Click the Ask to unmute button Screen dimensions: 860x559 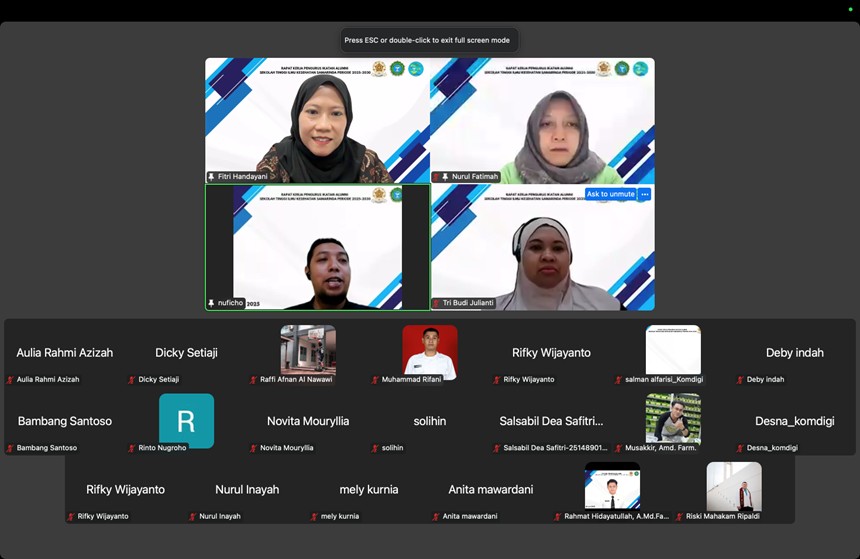pyautogui.click(x=610, y=194)
